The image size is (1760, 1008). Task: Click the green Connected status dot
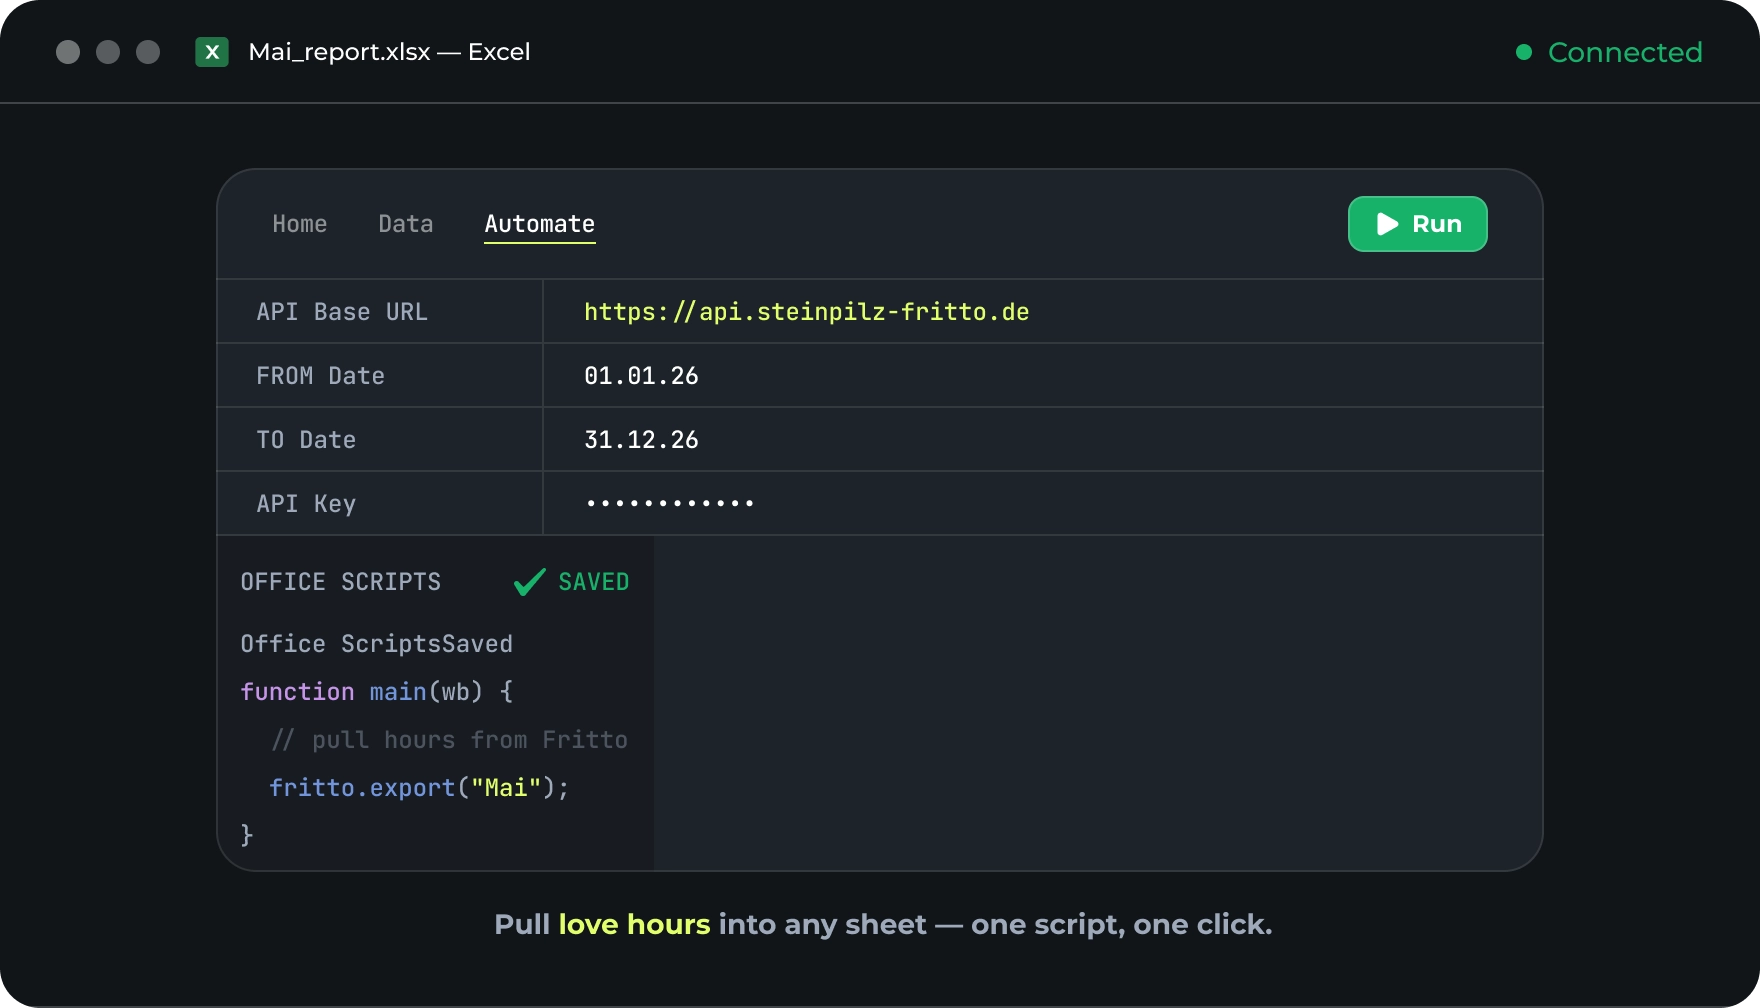click(x=1524, y=52)
